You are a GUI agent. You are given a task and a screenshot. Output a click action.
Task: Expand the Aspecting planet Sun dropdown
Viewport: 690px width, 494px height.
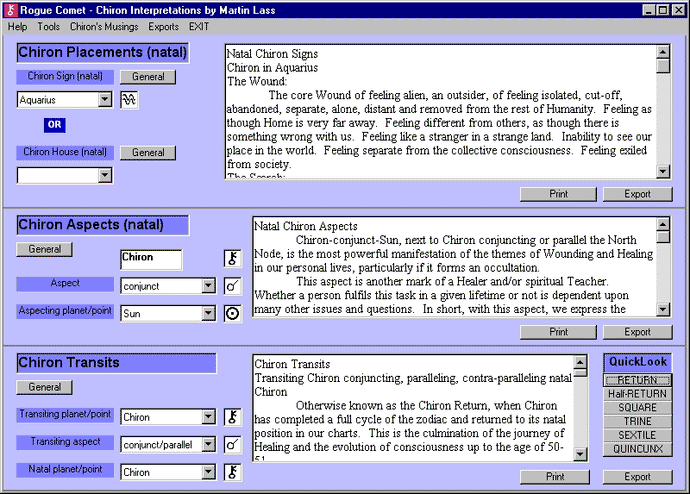tap(208, 314)
